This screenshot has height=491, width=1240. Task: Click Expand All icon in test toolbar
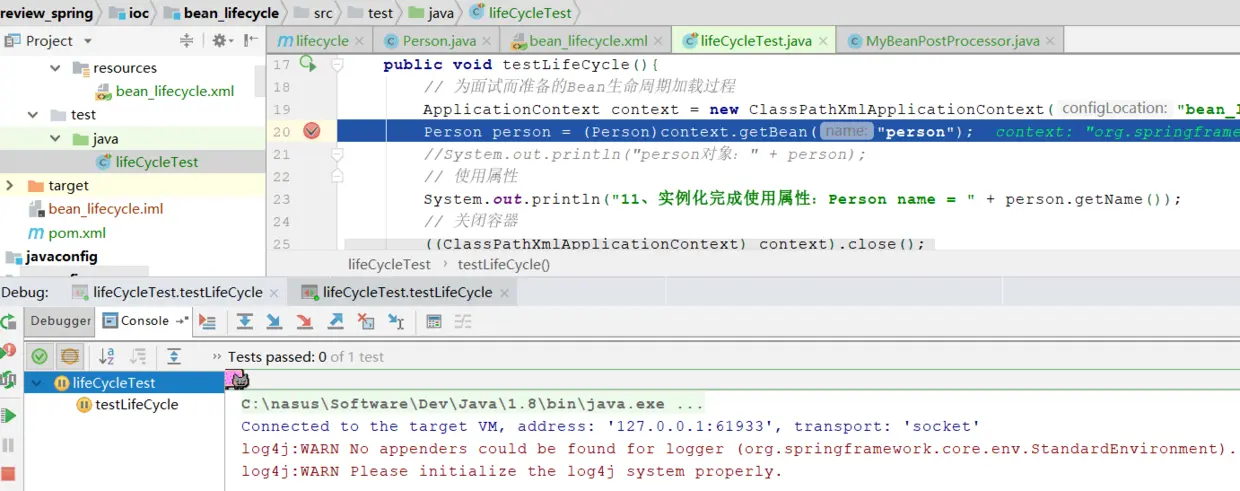pos(174,356)
